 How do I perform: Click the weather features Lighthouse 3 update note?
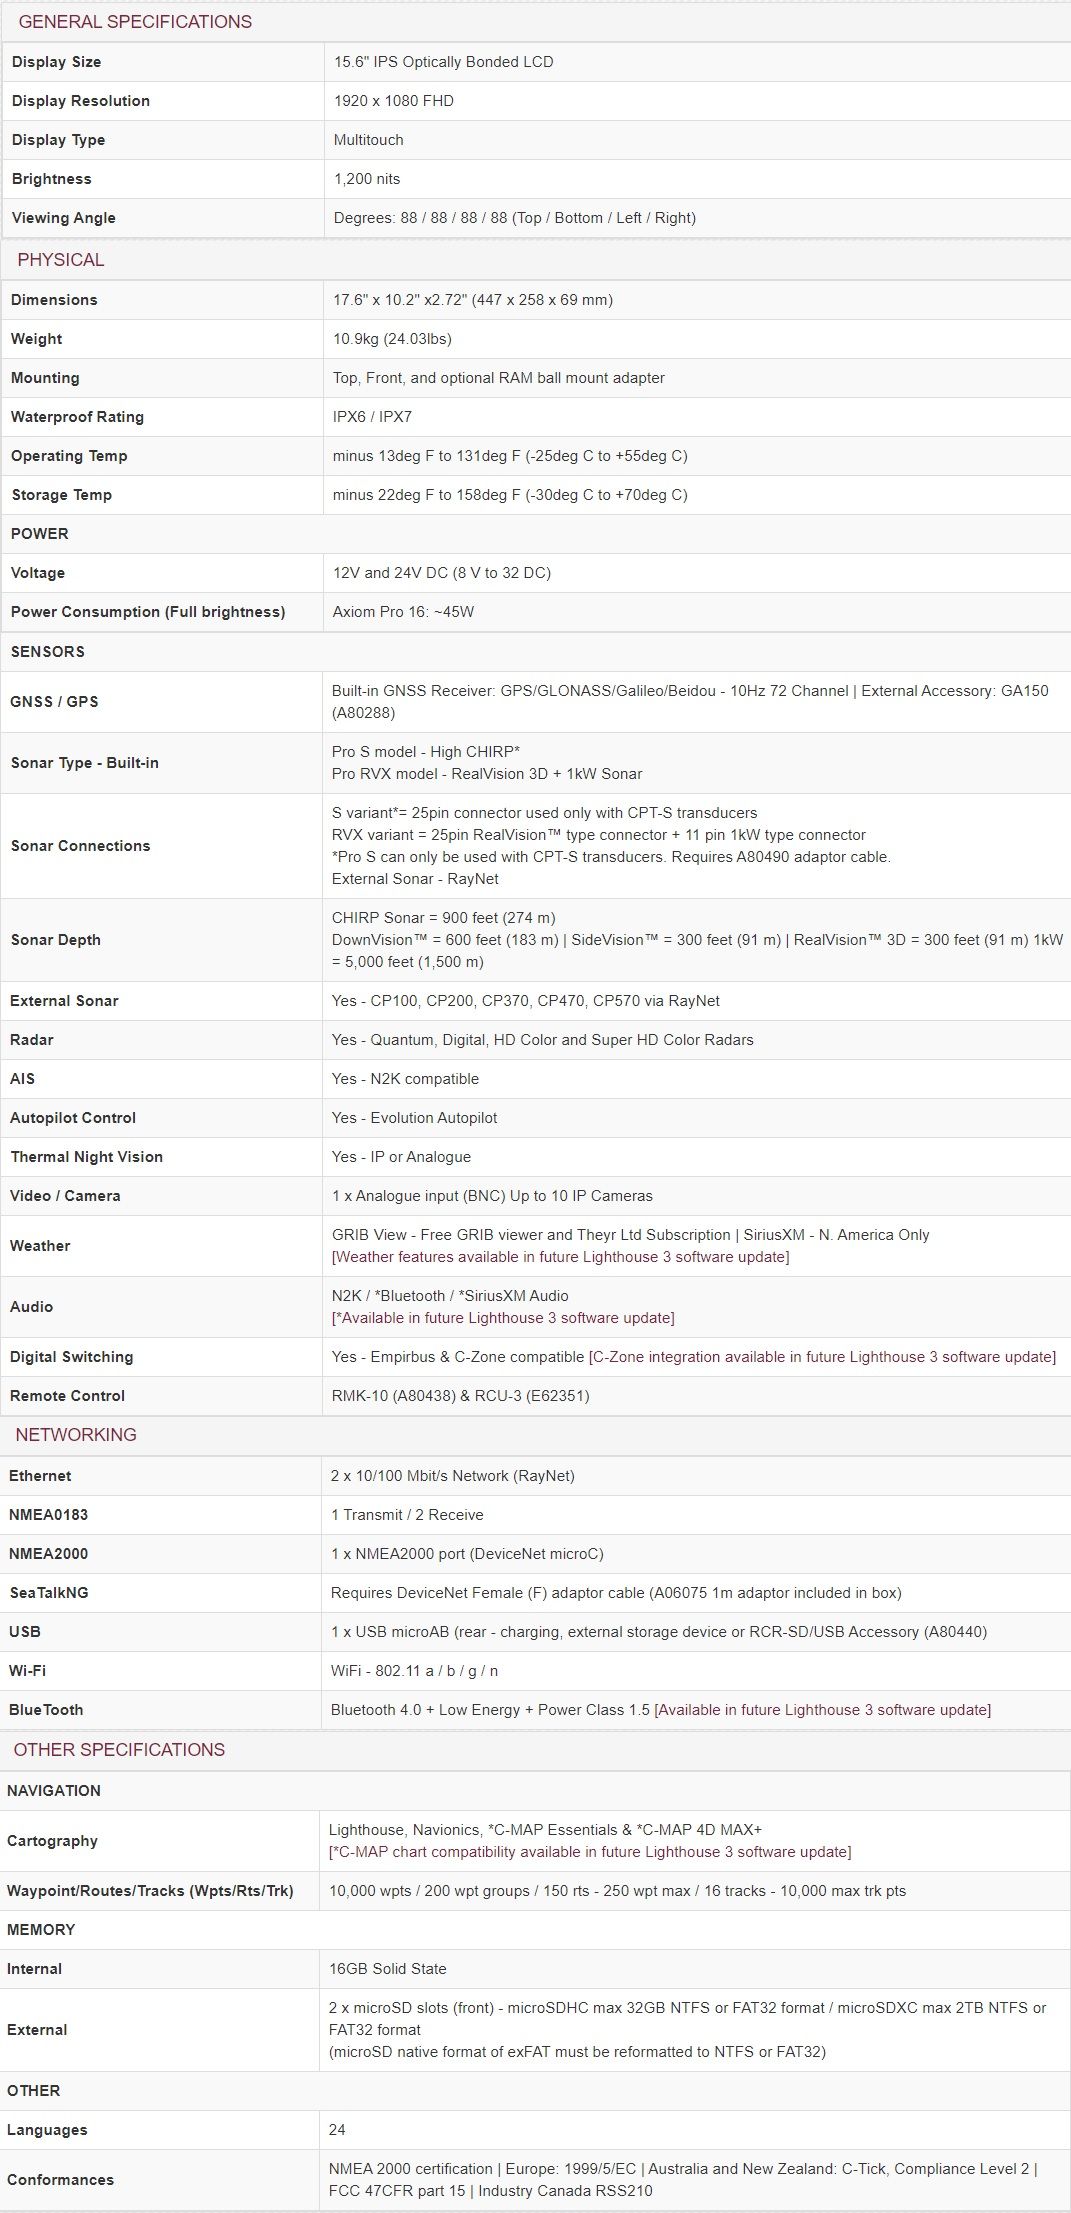560,1257
